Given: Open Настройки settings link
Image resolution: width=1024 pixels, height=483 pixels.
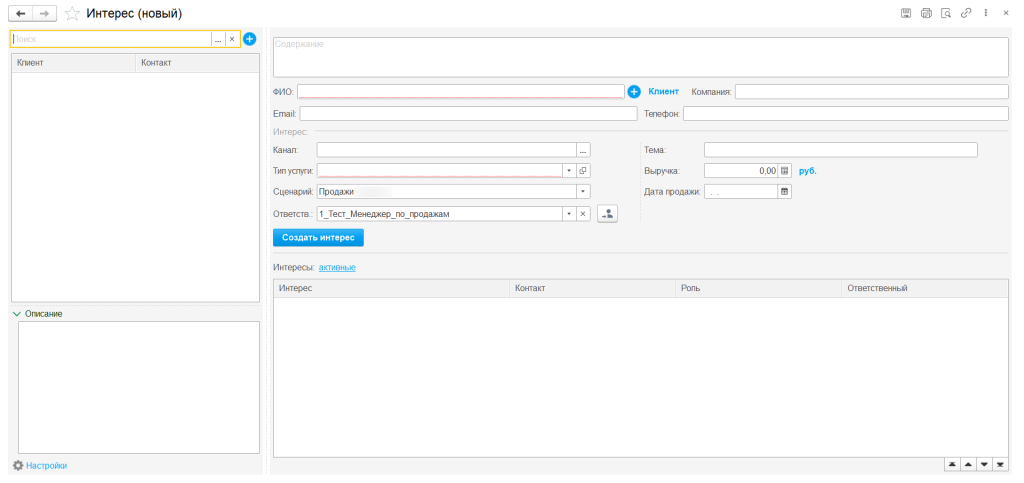Looking at the screenshot, I should [46, 466].
